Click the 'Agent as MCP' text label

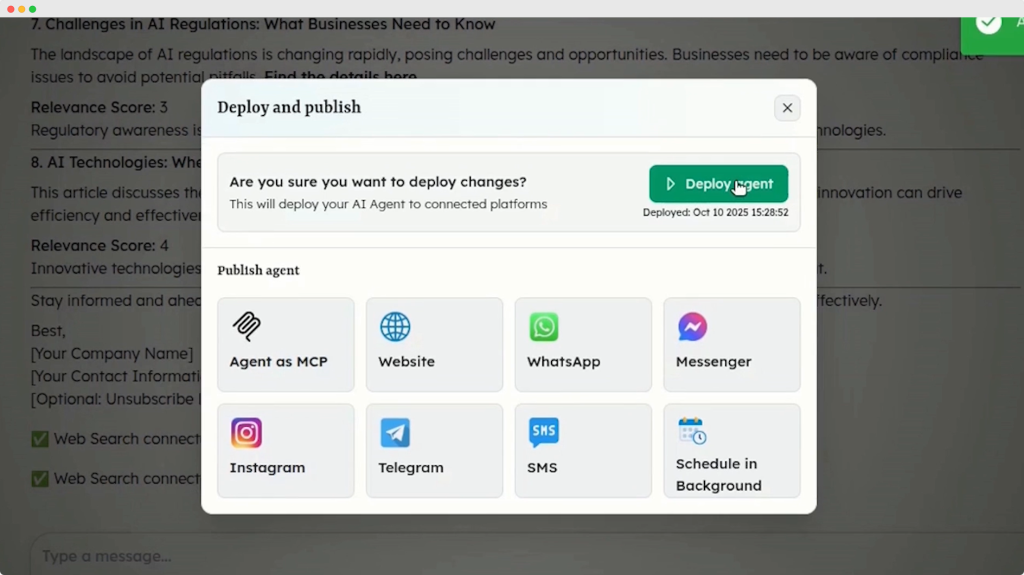278,361
